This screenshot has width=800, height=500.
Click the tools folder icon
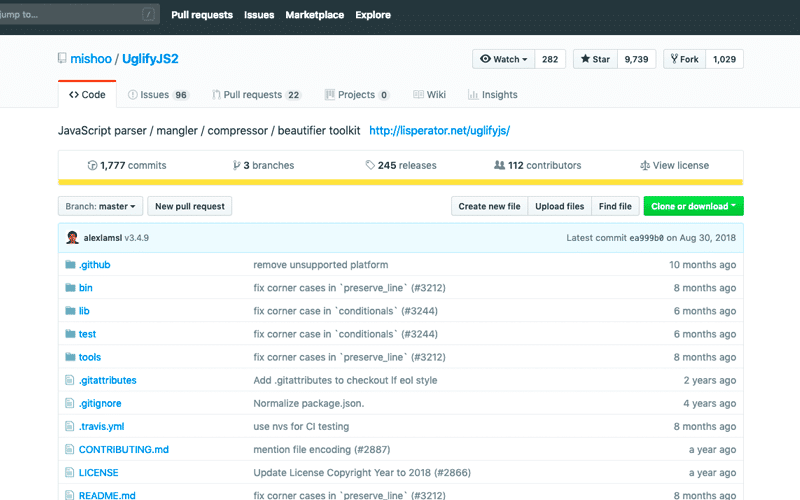pos(70,357)
